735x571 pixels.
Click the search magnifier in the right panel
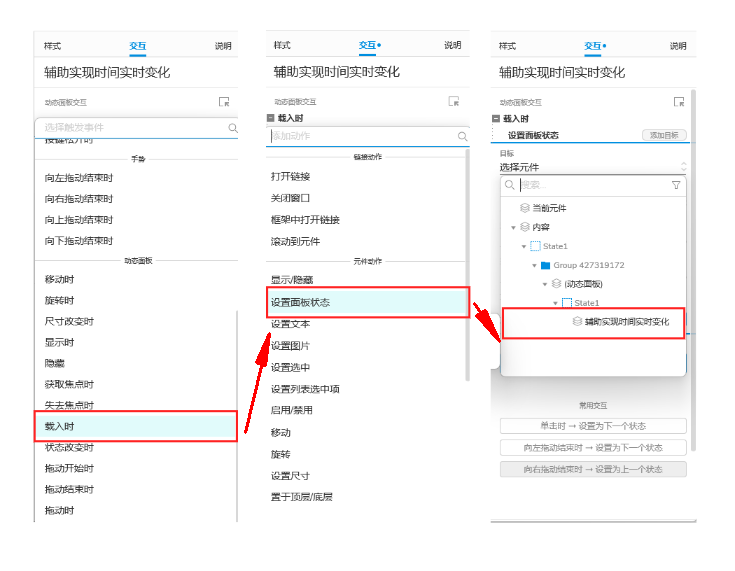point(509,185)
